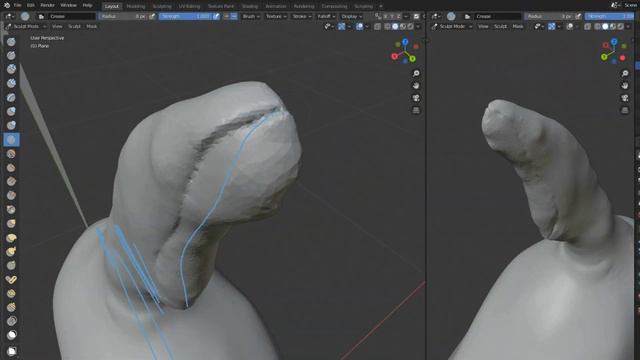Select the Blob brush tool

coord(11,125)
